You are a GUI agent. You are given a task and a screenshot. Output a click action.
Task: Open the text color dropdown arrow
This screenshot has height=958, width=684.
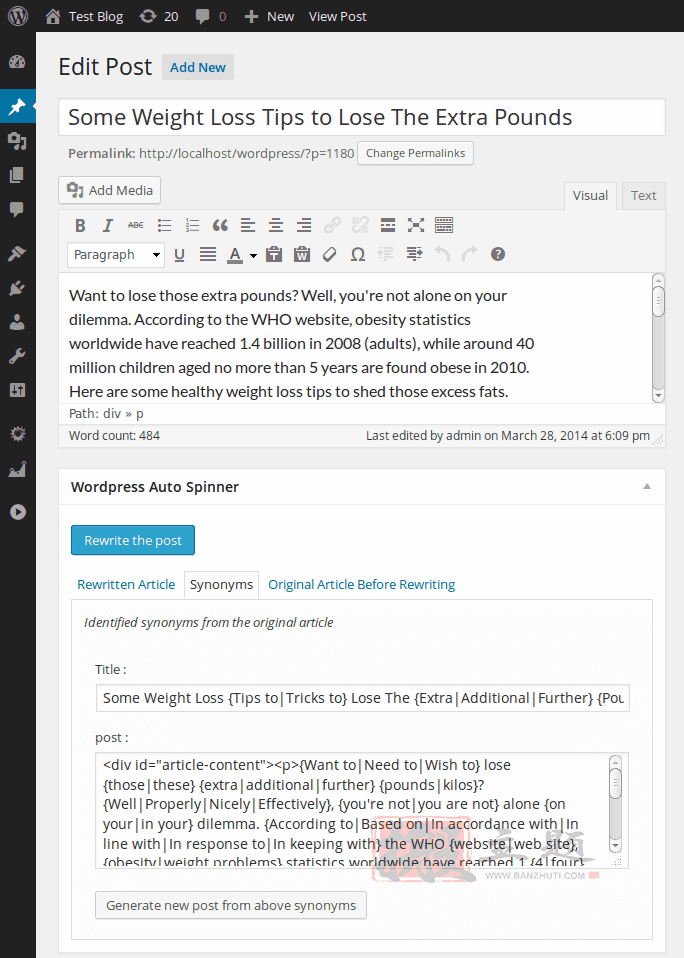[253, 255]
